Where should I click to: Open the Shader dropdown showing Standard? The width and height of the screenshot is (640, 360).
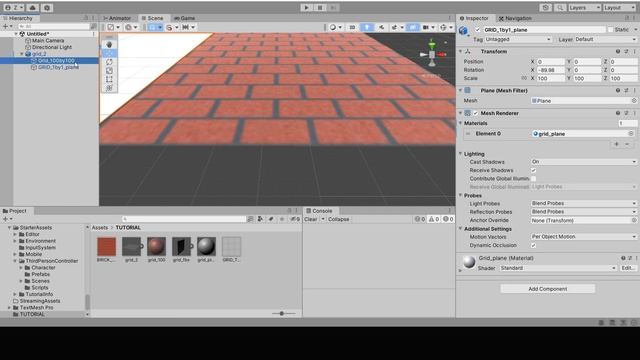(x=558, y=268)
